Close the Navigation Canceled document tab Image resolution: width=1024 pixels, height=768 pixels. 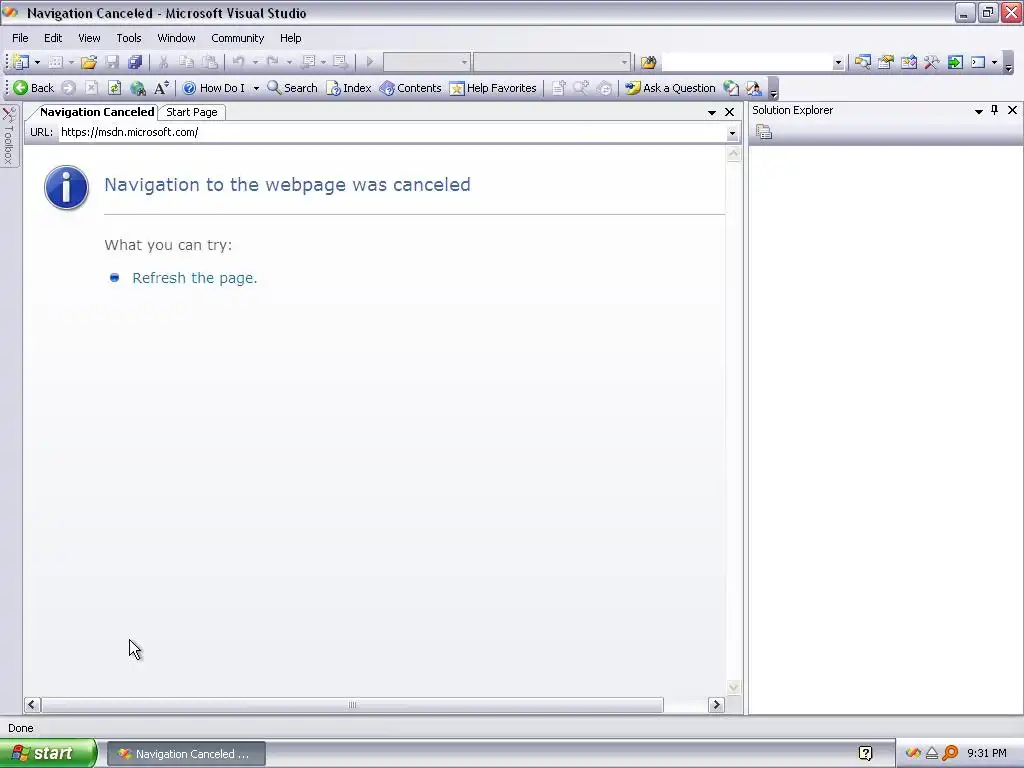tap(729, 112)
